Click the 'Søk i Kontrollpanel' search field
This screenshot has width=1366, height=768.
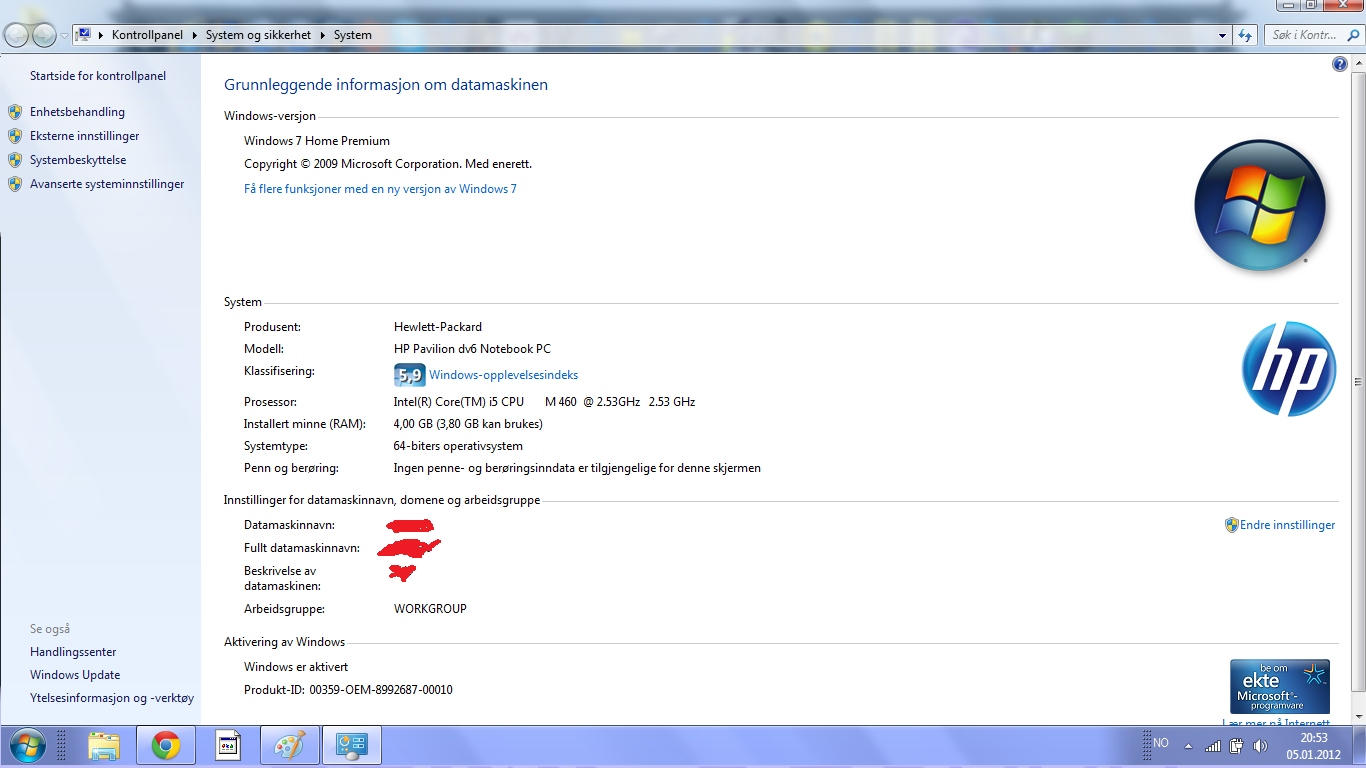click(1312, 35)
